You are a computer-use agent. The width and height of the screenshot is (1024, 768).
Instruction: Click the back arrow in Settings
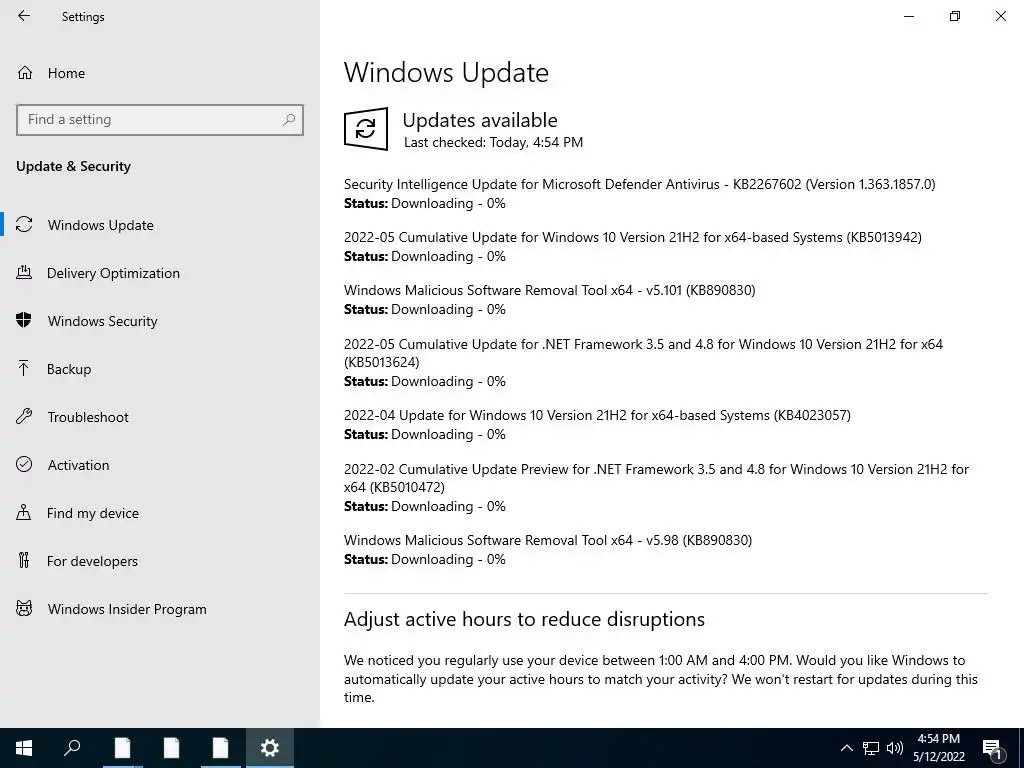click(24, 16)
